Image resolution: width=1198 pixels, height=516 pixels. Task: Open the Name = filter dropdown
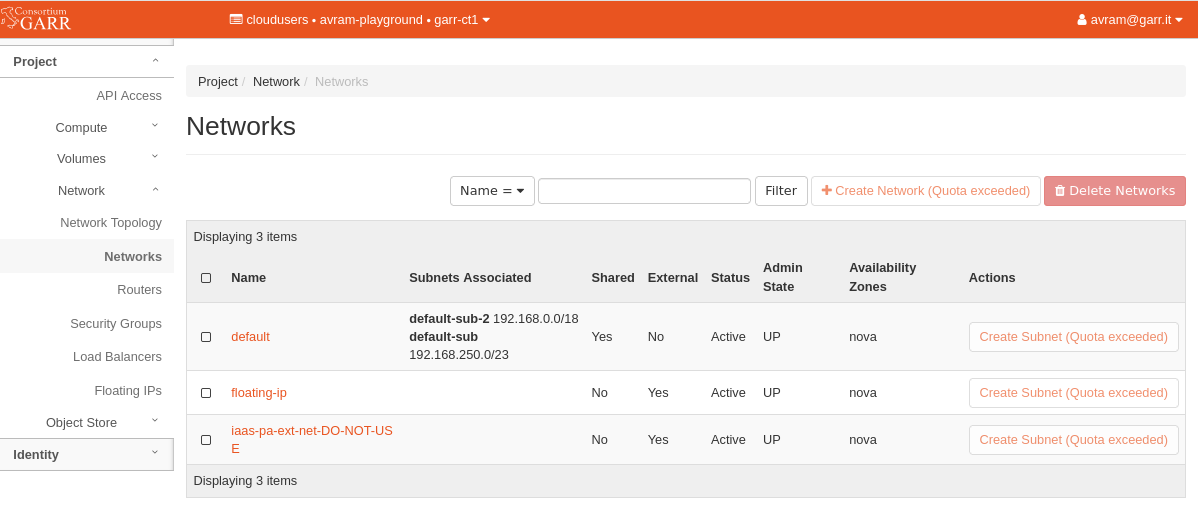(492, 191)
